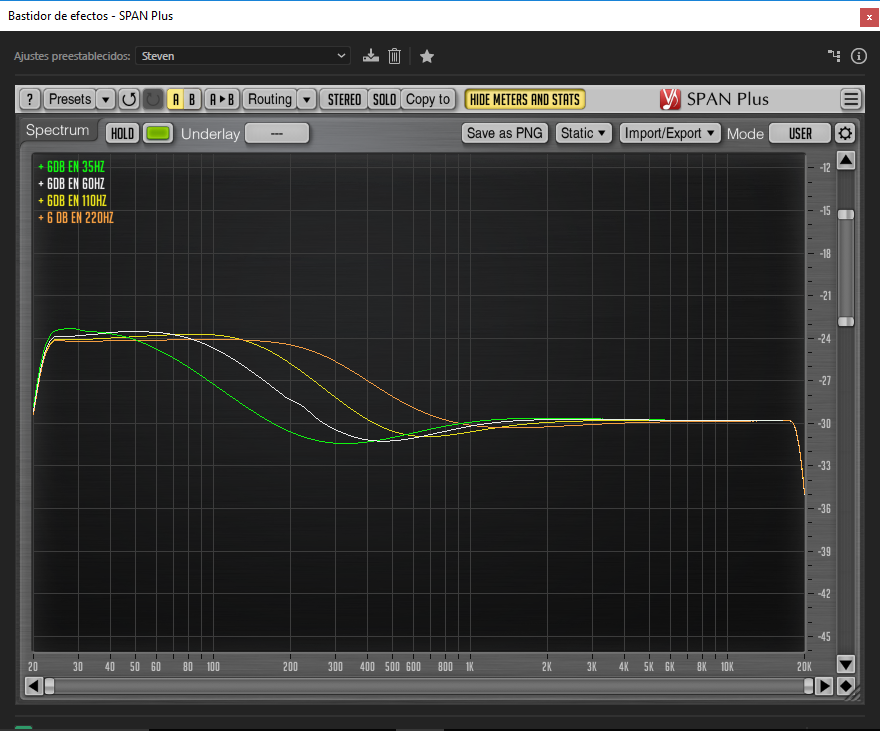The height and width of the screenshot is (731, 880).
Task: Mark preset as favorite with star
Action: click(427, 56)
